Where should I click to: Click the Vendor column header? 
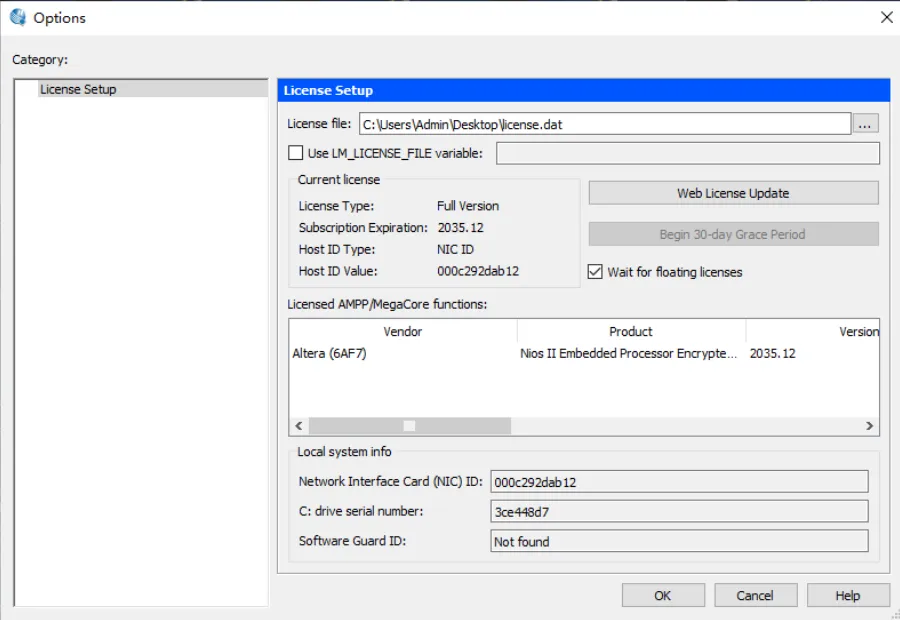tap(402, 331)
